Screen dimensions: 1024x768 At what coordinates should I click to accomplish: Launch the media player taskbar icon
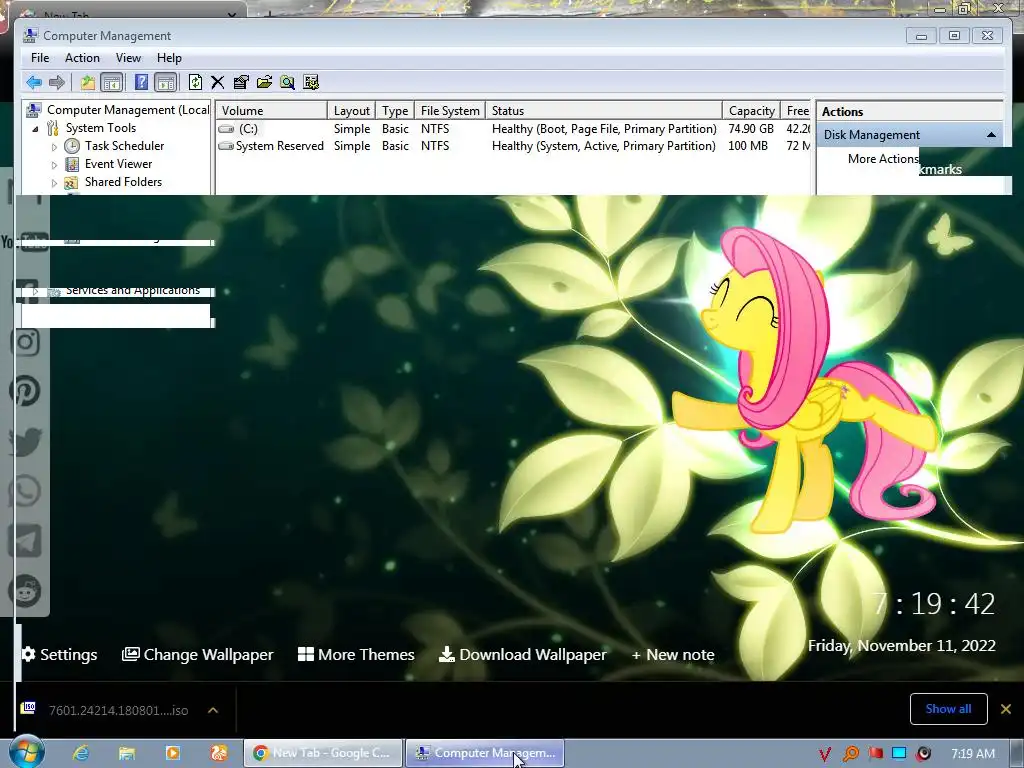tap(172, 753)
